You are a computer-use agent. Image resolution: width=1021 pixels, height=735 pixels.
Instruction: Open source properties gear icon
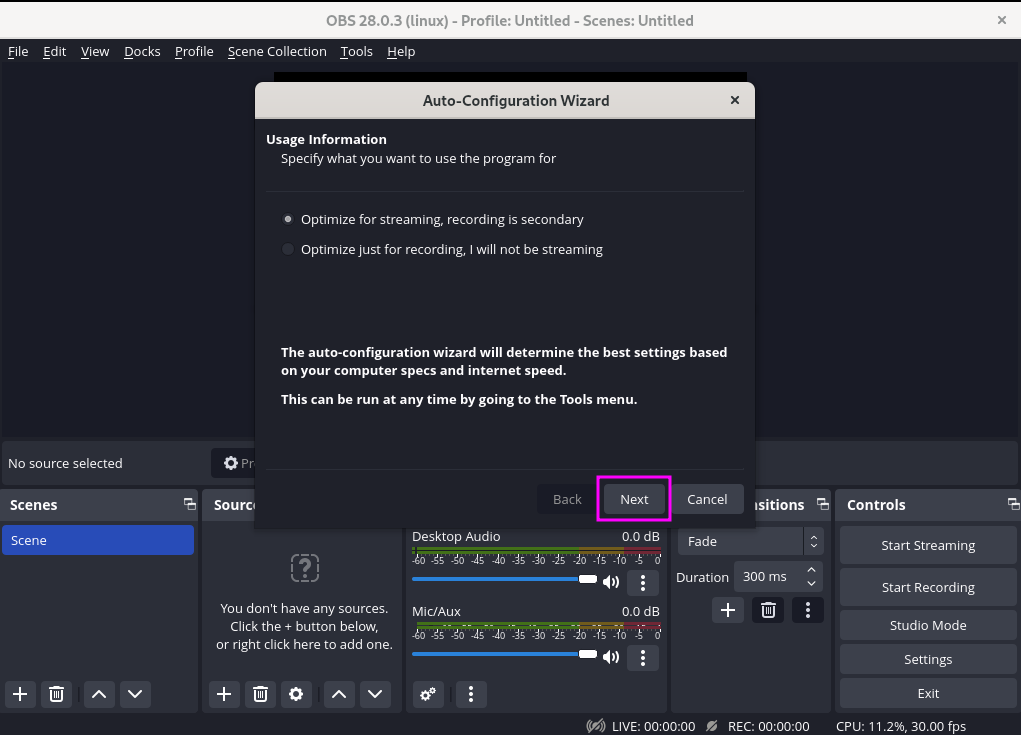coord(296,694)
